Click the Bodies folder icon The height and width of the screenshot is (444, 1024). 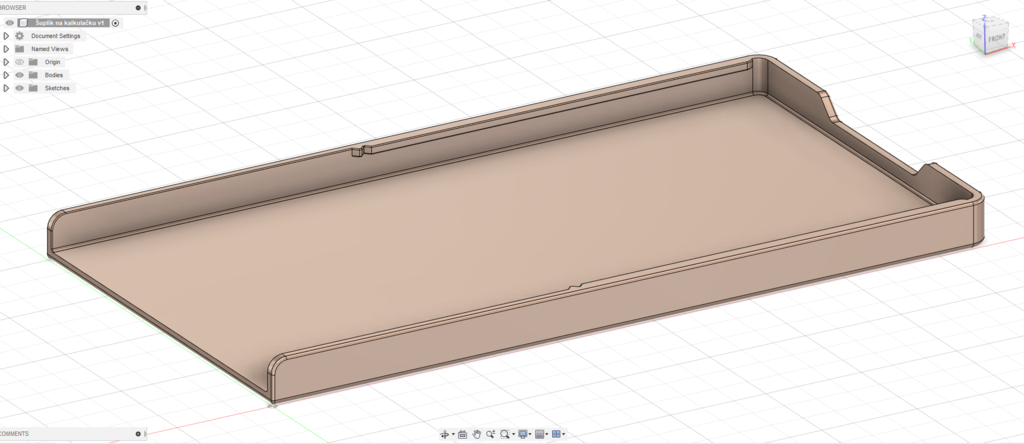tap(33, 75)
